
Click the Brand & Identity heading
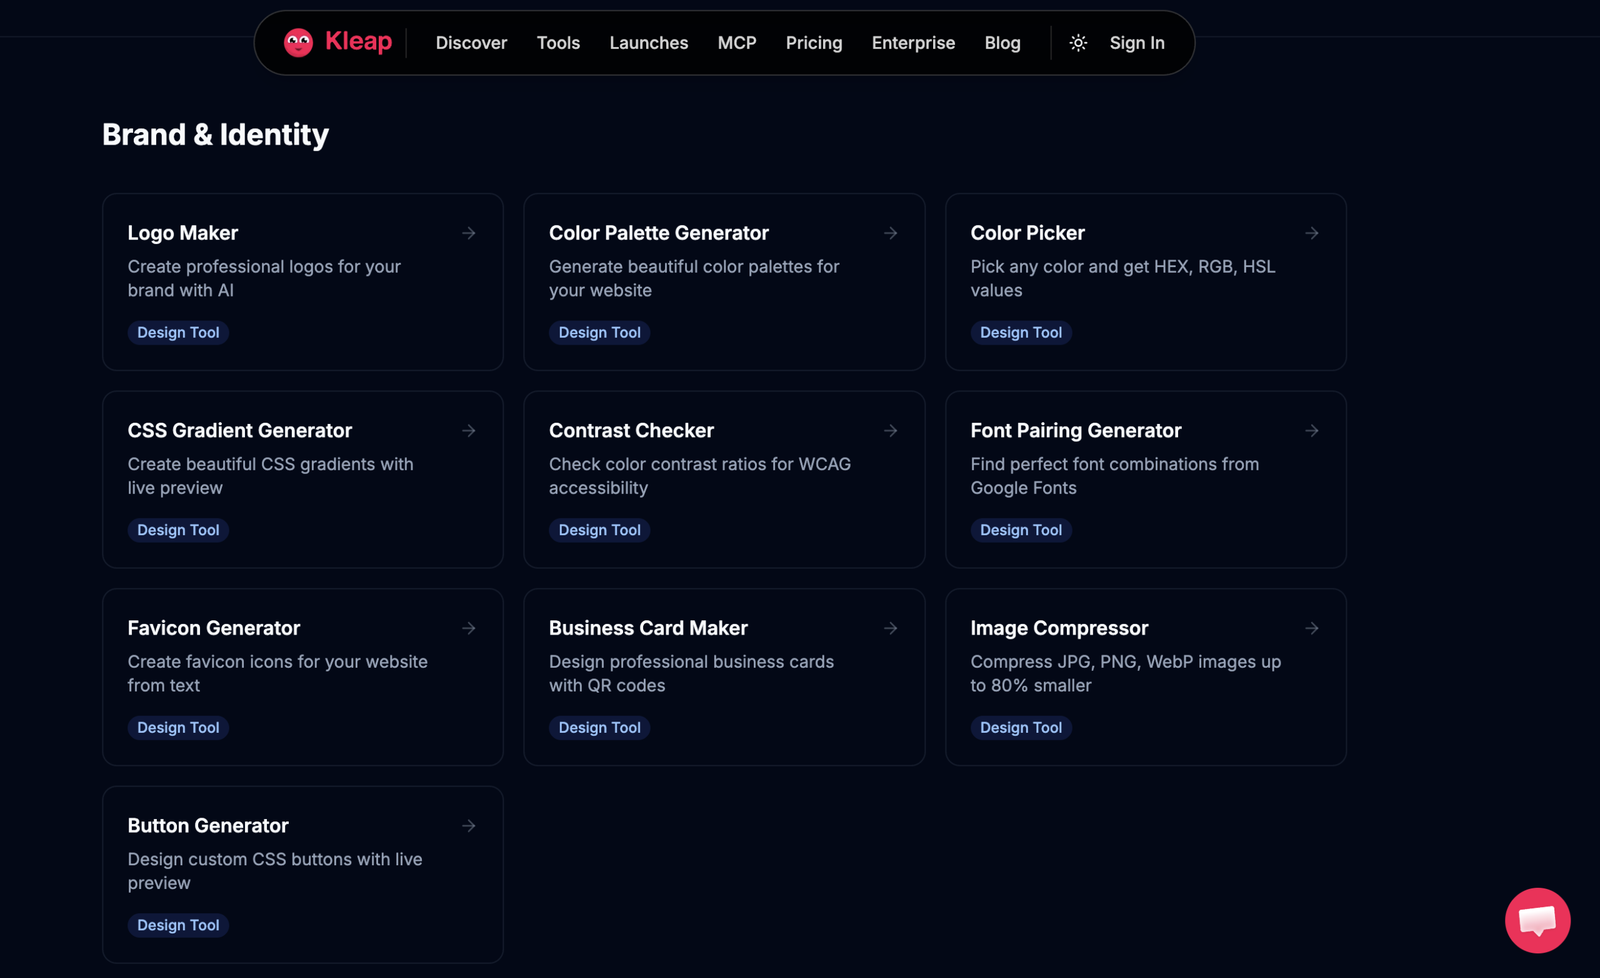click(215, 135)
